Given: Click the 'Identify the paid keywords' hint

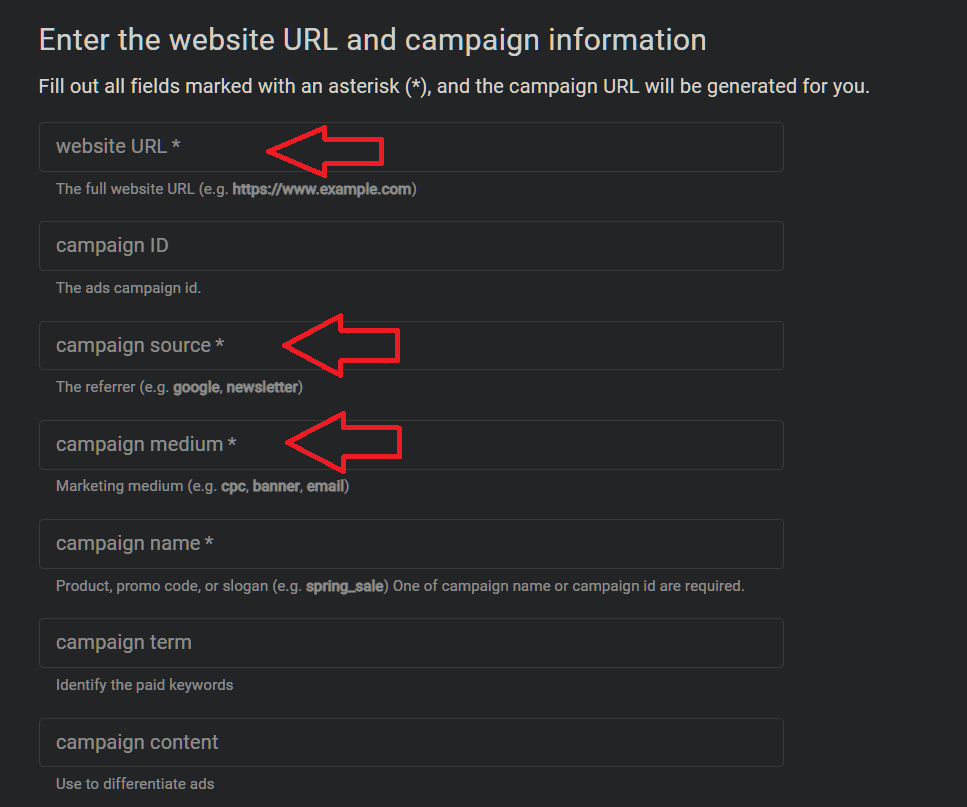Looking at the screenshot, I should [x=145, y=685].
